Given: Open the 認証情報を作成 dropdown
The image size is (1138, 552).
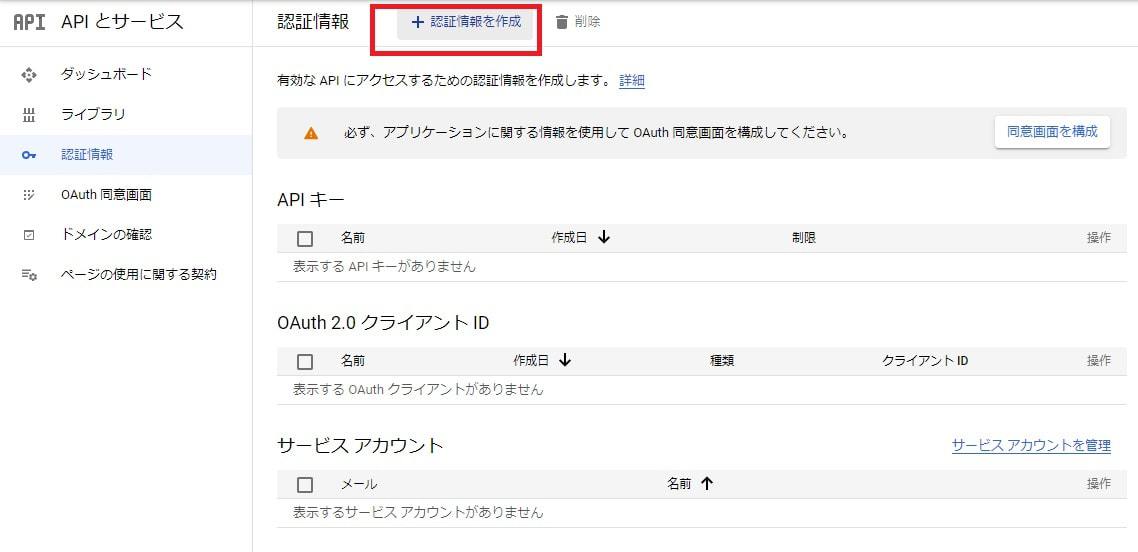Looking at the screenshot, I should coord(465,22).
